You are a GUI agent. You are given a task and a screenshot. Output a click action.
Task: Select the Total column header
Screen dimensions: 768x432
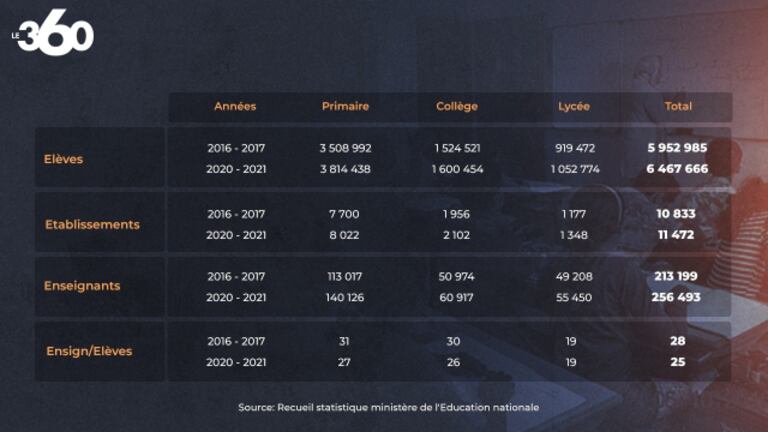678,106
